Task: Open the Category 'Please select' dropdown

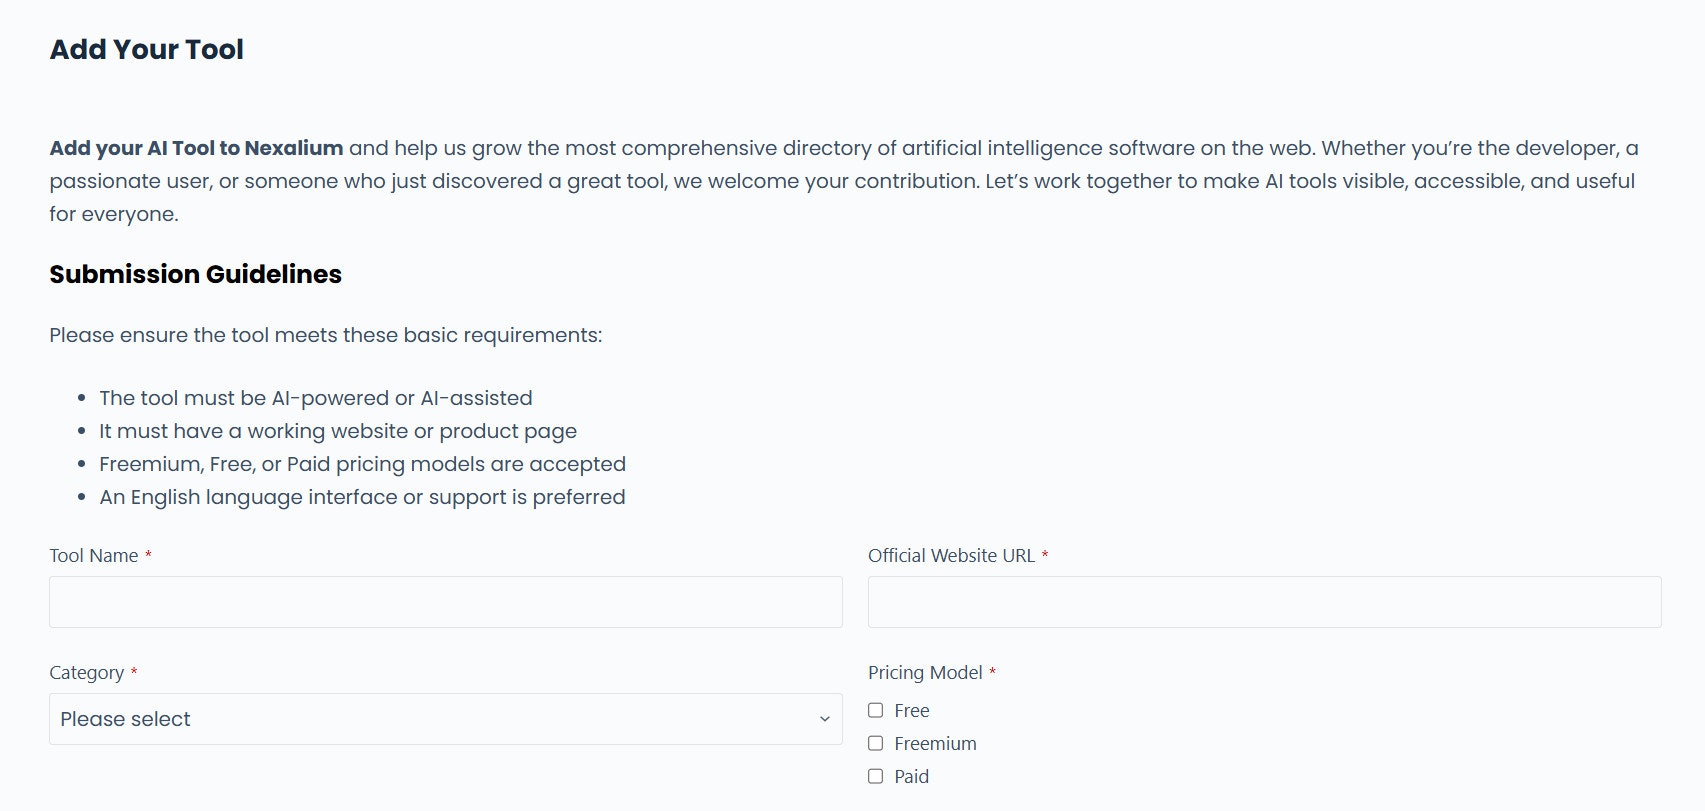Action: [x=445, y=719]
